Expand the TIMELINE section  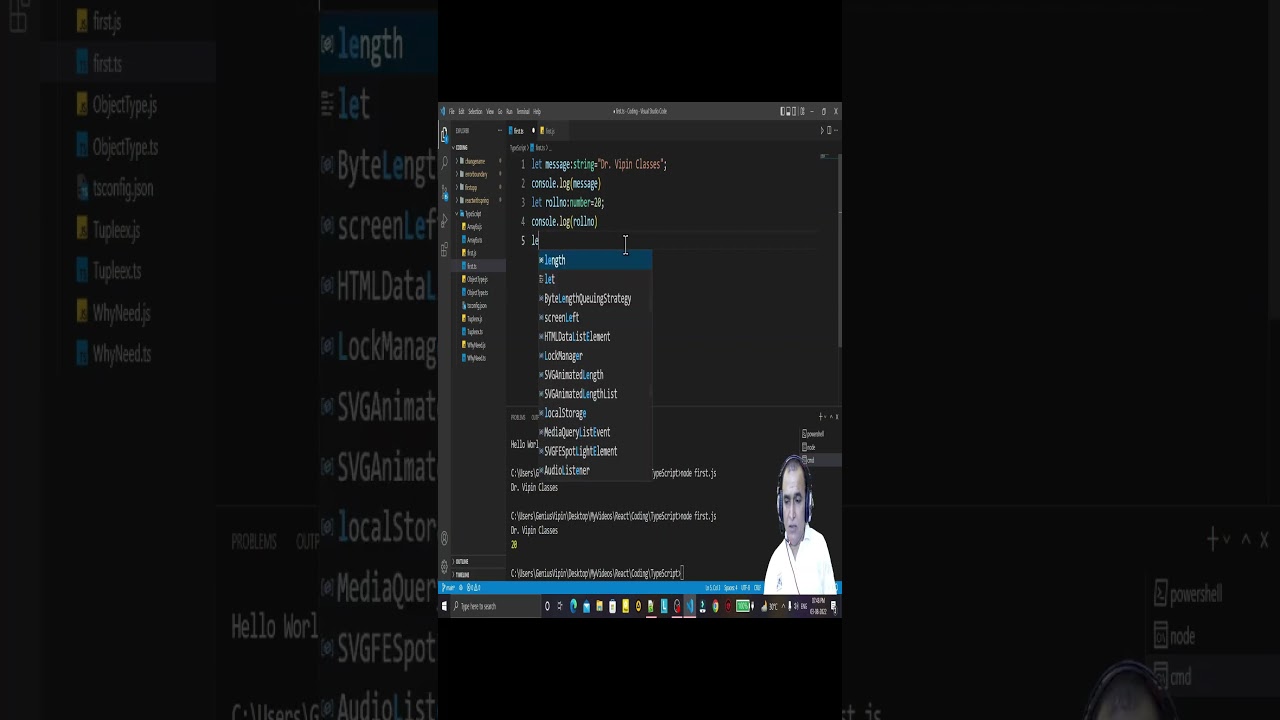480,574
